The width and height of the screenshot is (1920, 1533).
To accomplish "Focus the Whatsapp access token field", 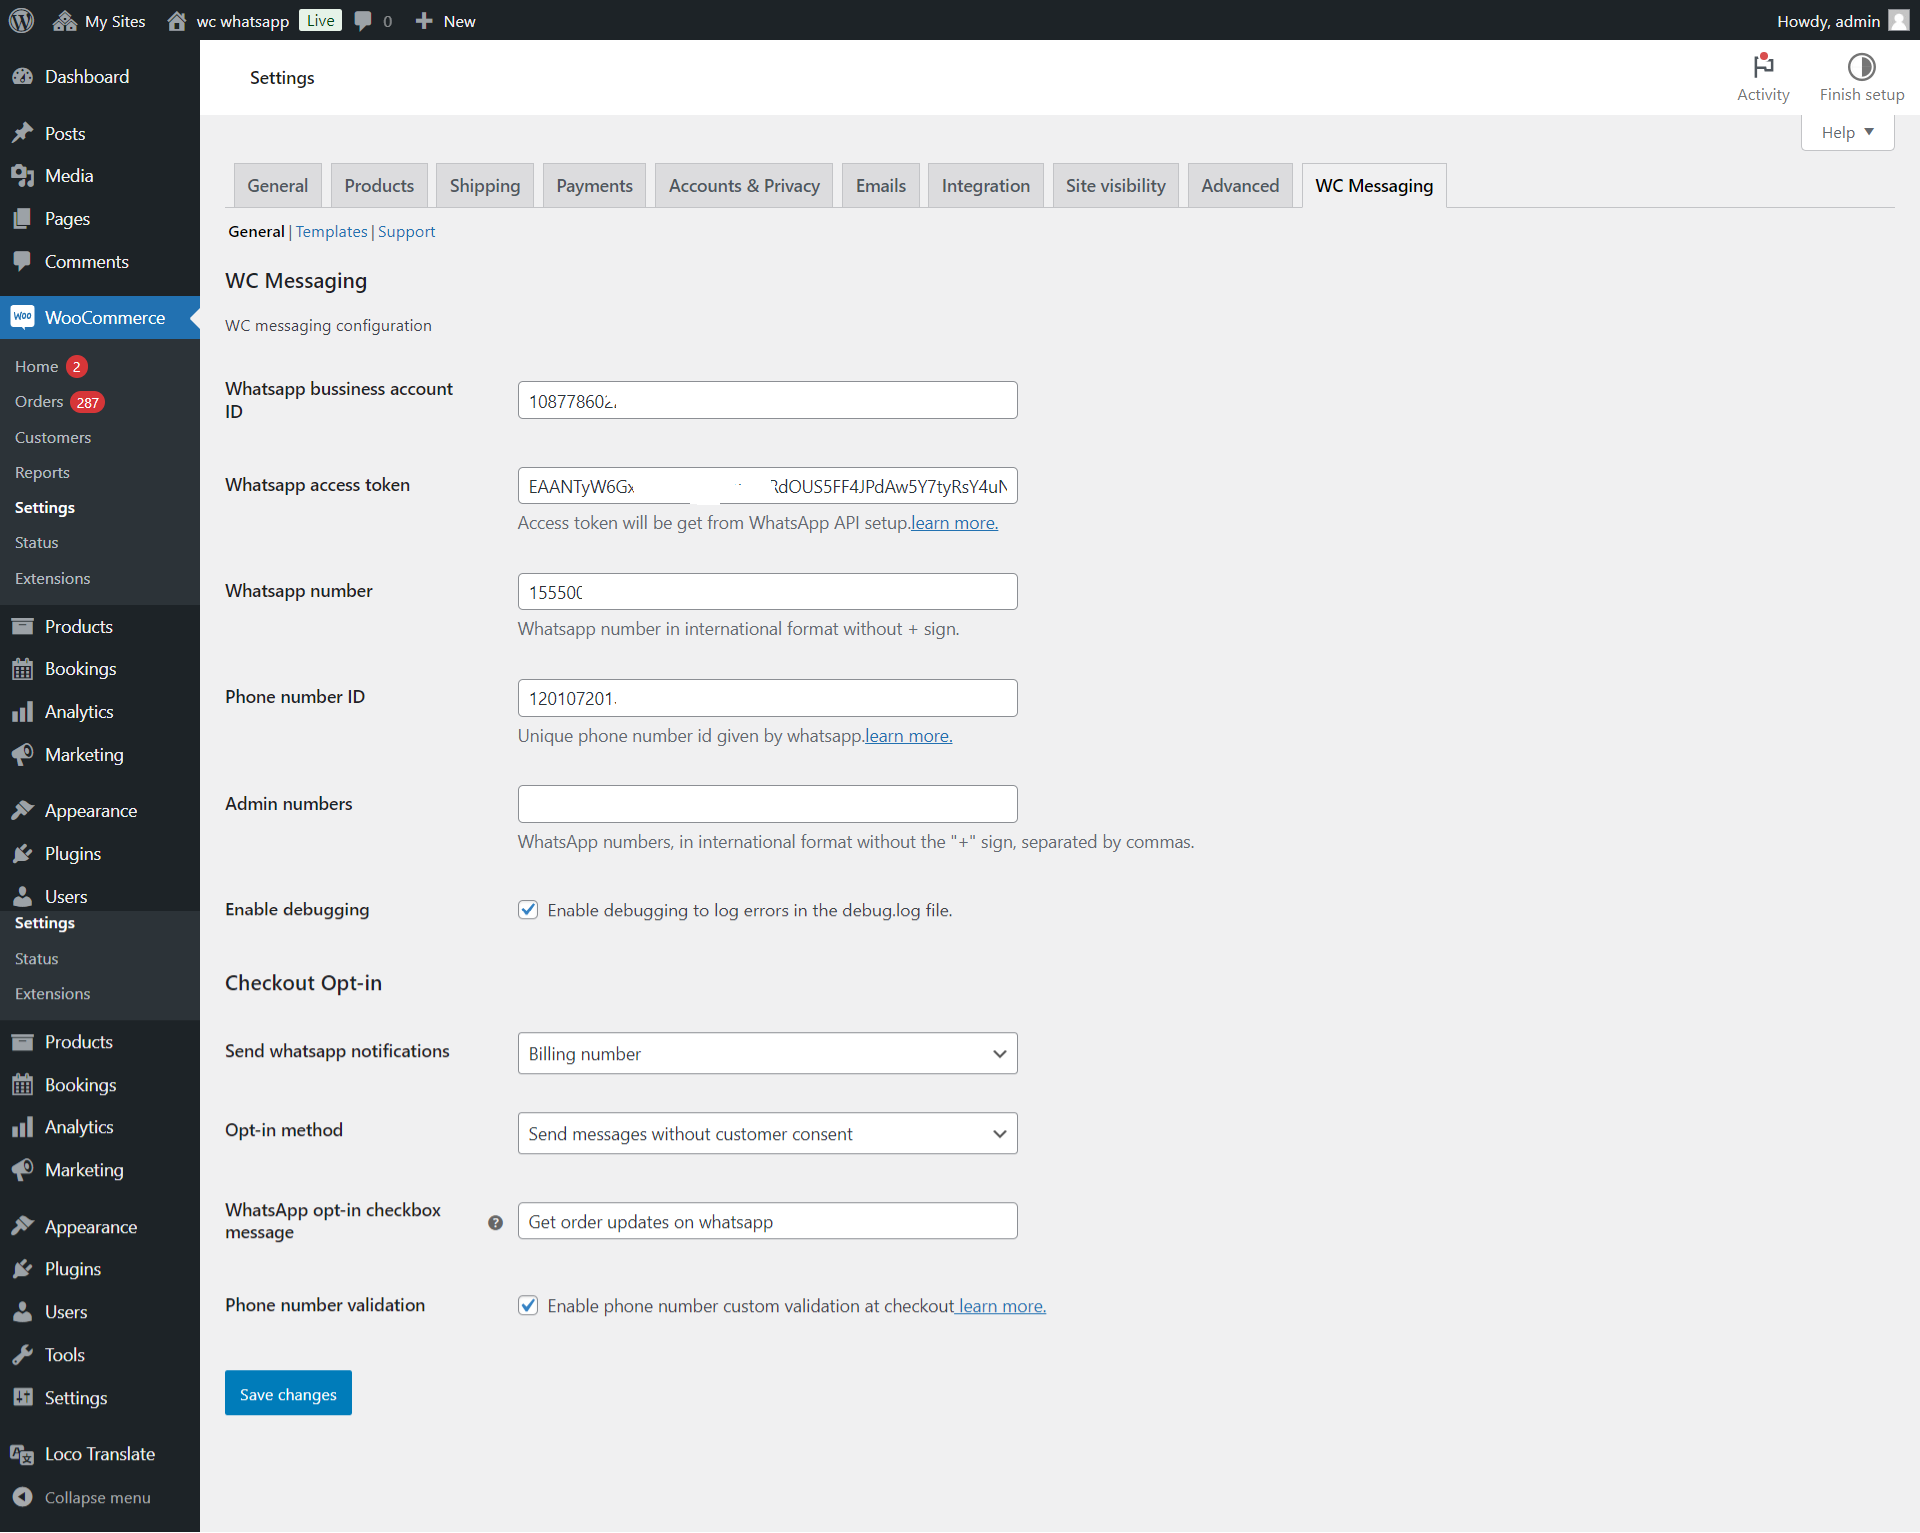I will 767,486.
